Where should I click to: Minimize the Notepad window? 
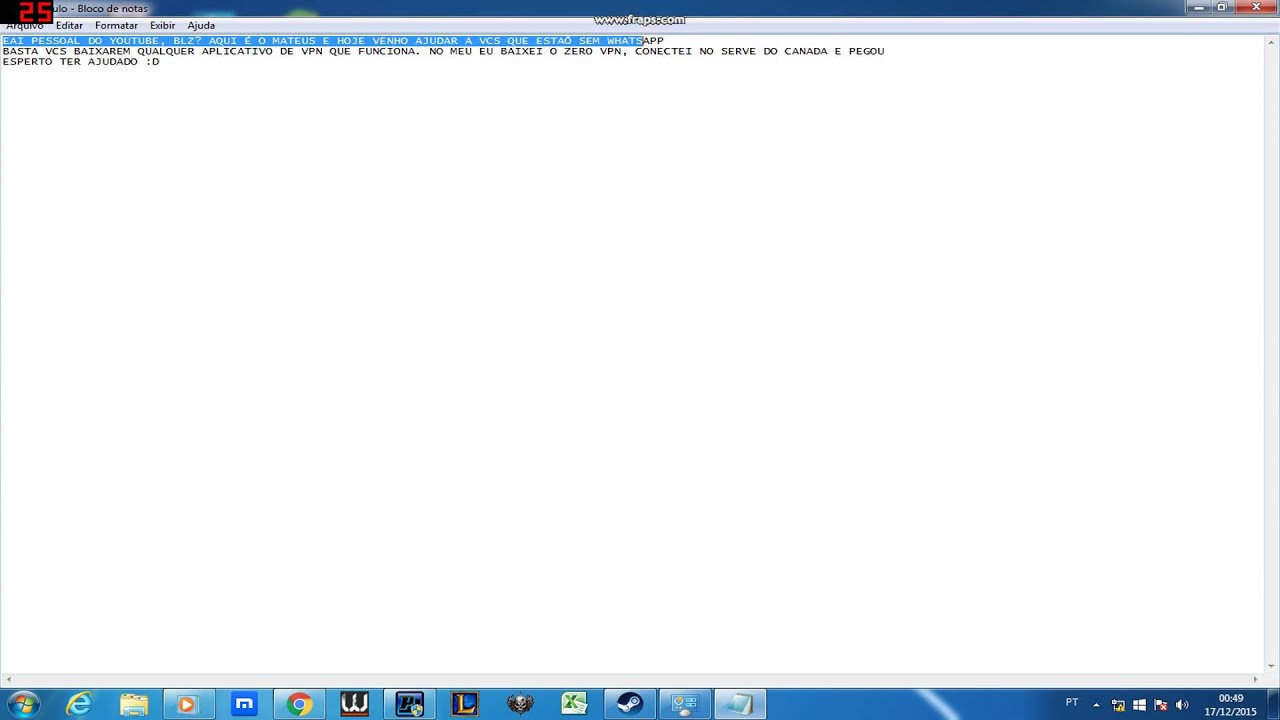(1200, 8)
